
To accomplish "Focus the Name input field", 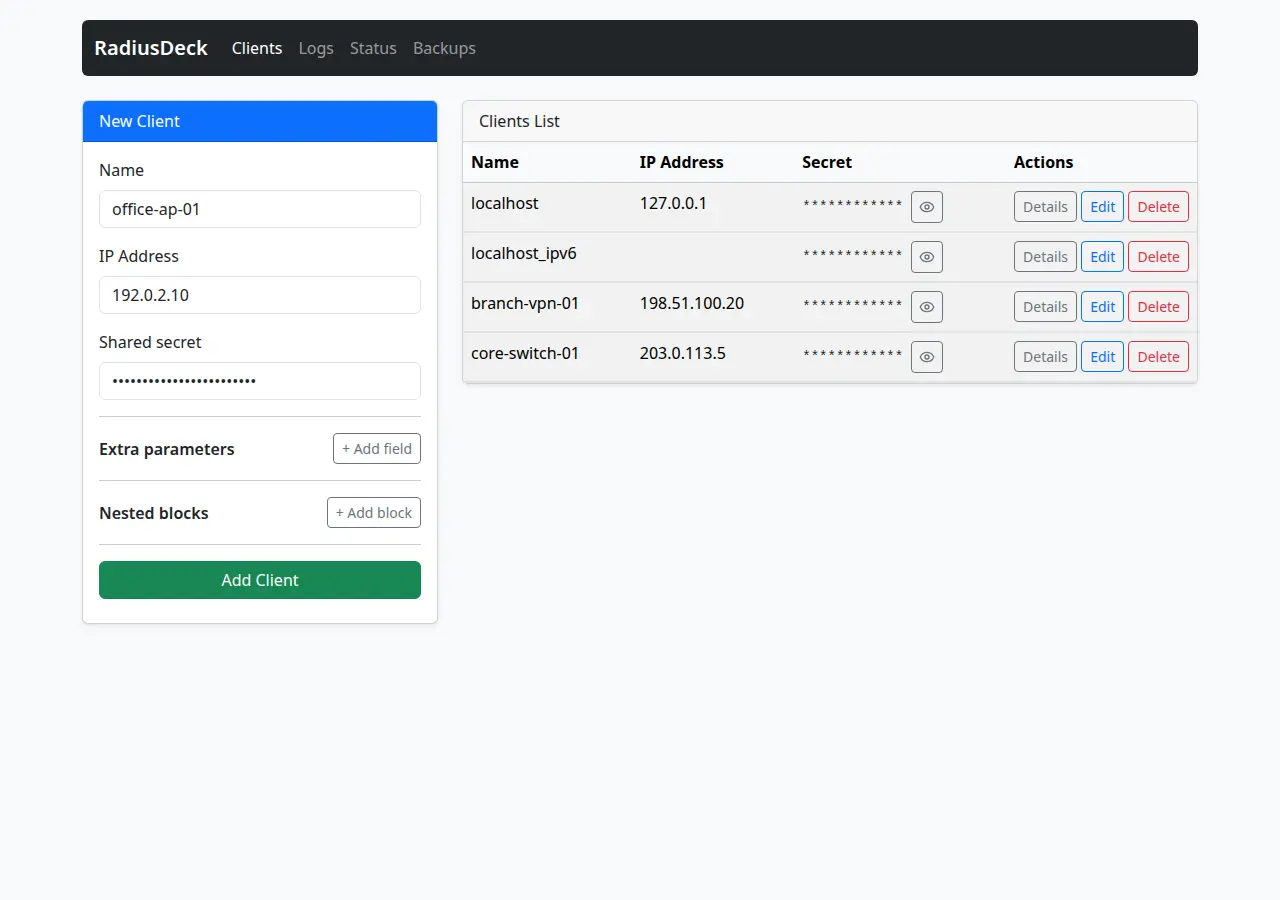I will click(x=260, y=209).
